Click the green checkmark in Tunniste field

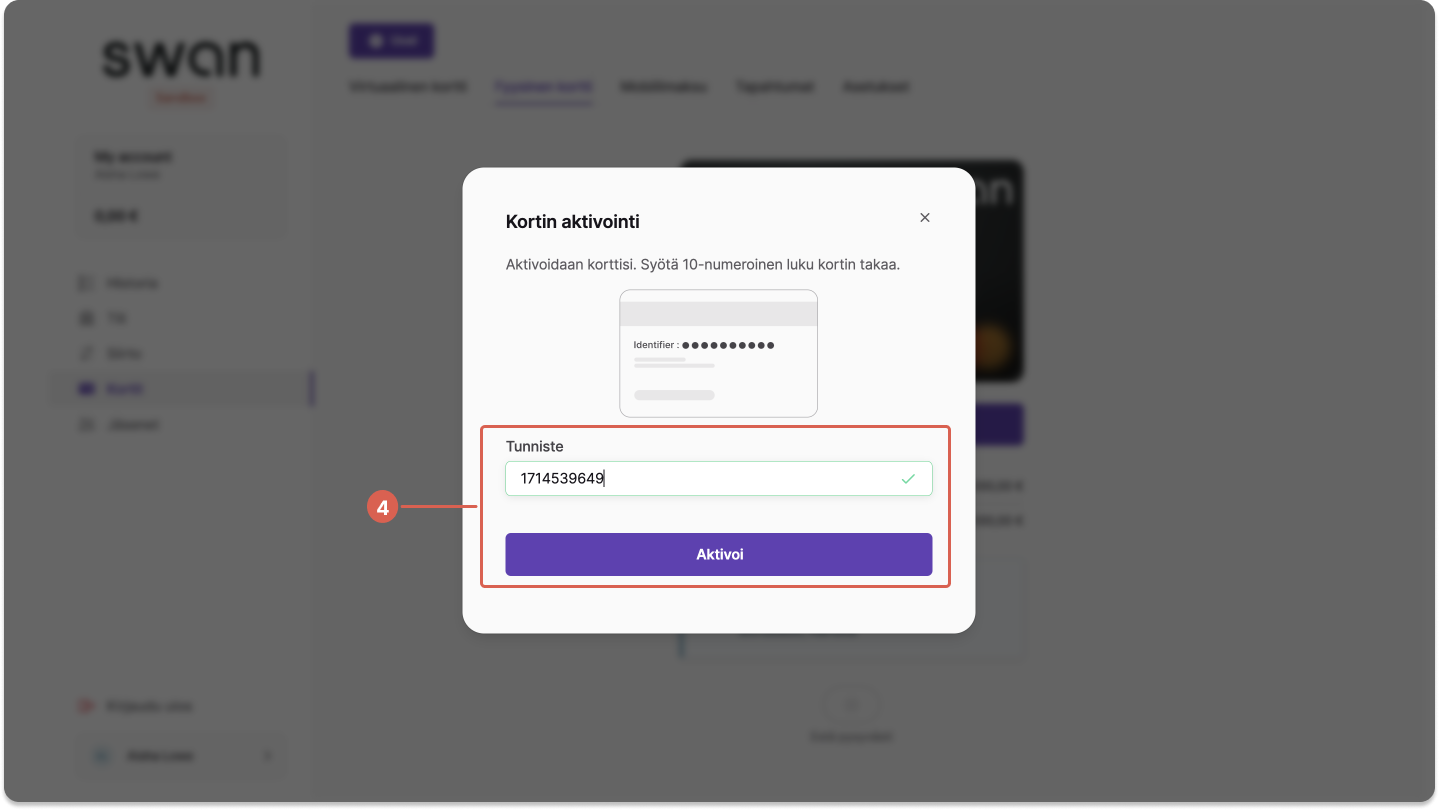[x=907, y=479]
